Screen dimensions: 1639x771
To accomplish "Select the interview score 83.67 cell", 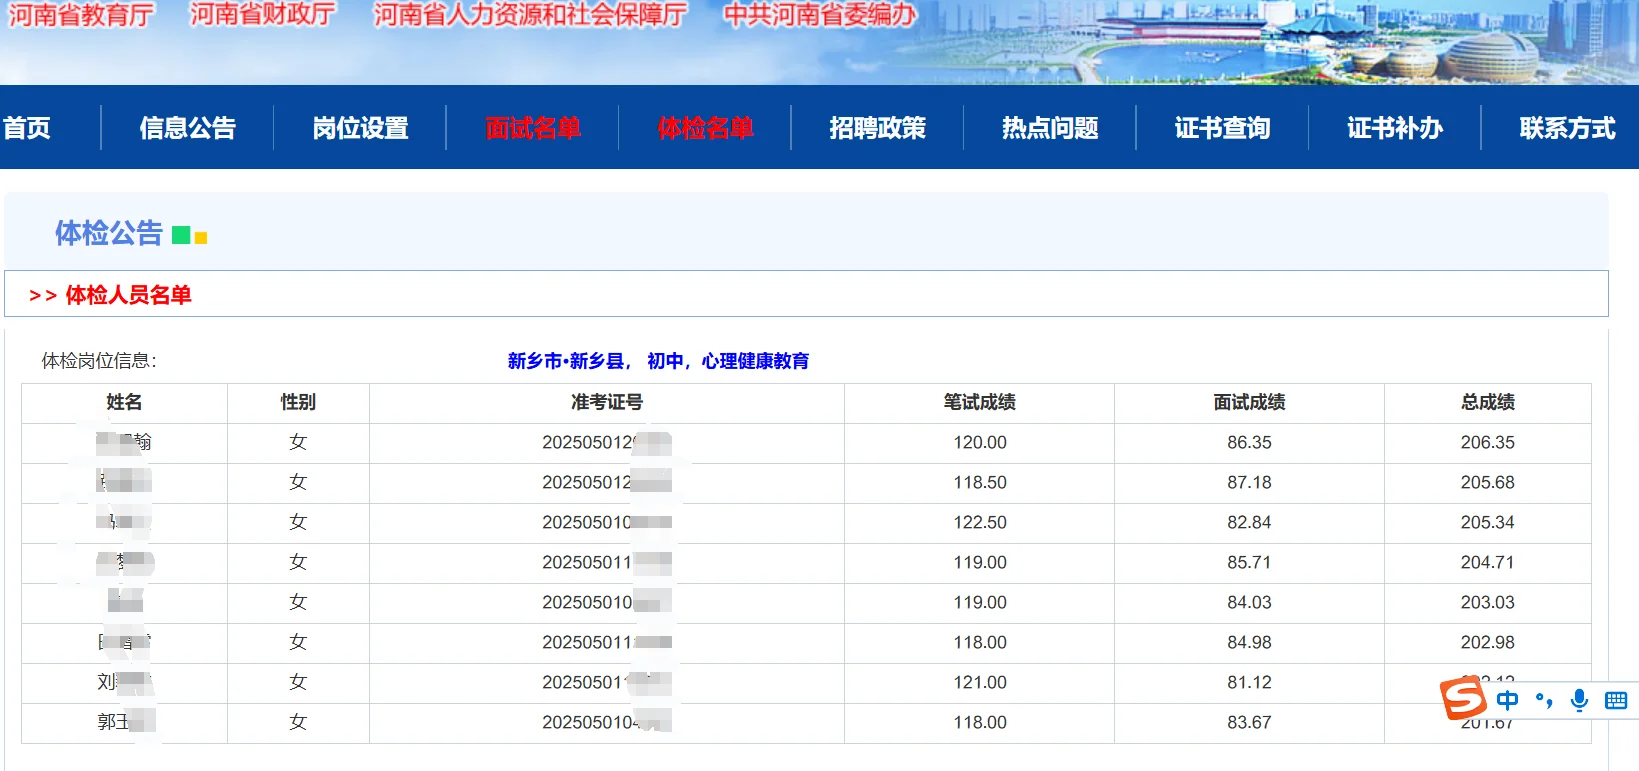I will 1250,722.
